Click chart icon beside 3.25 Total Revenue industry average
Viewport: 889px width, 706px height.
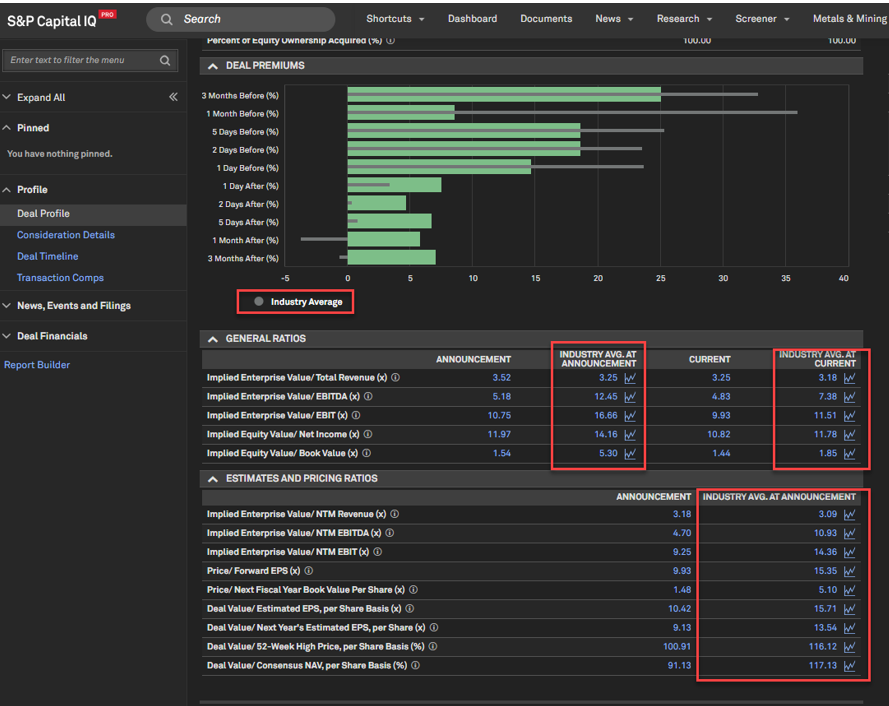point(630,378)
